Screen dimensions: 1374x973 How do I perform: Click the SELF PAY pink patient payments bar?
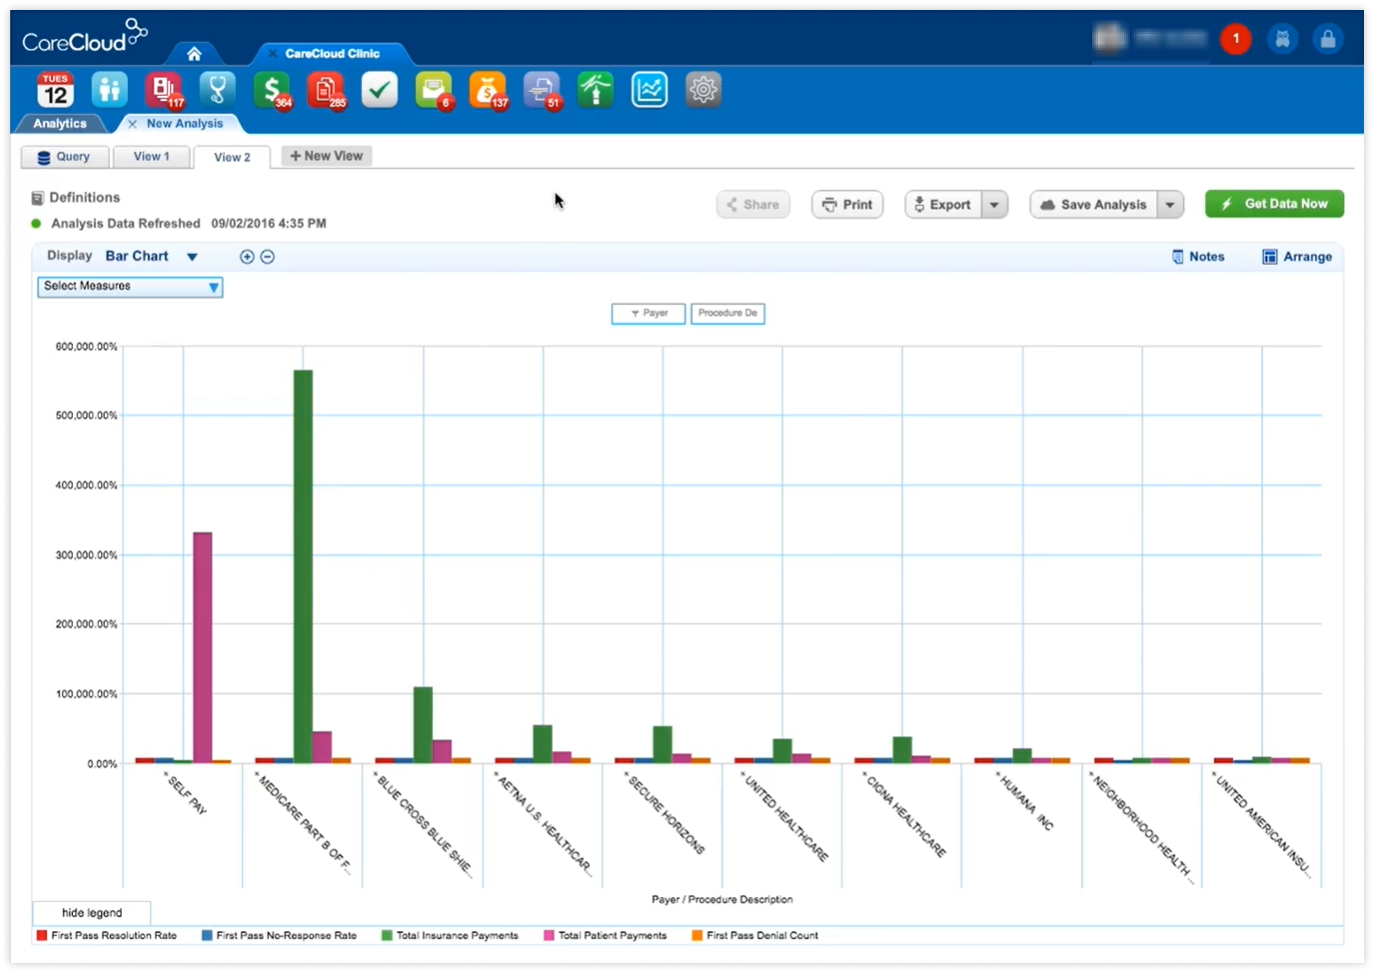(x=202, y=648)
